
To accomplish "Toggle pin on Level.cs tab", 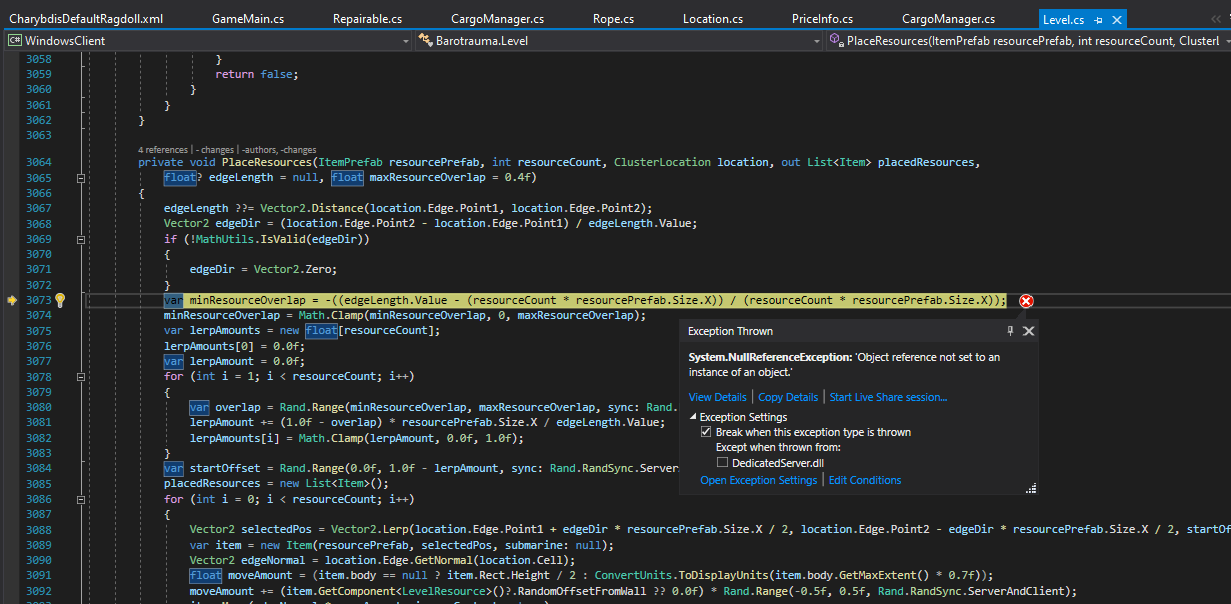I will coord(1099,19).
